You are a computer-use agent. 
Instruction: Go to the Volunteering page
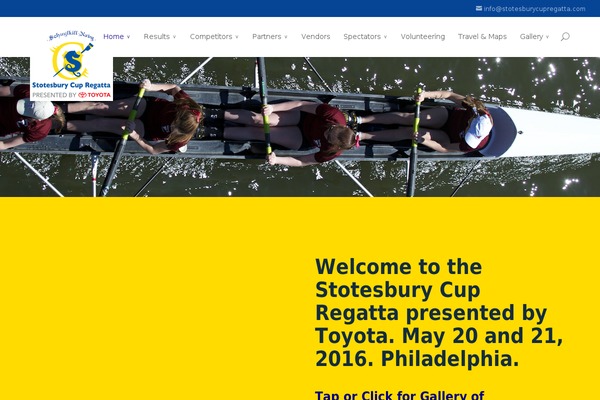point(423,37)
